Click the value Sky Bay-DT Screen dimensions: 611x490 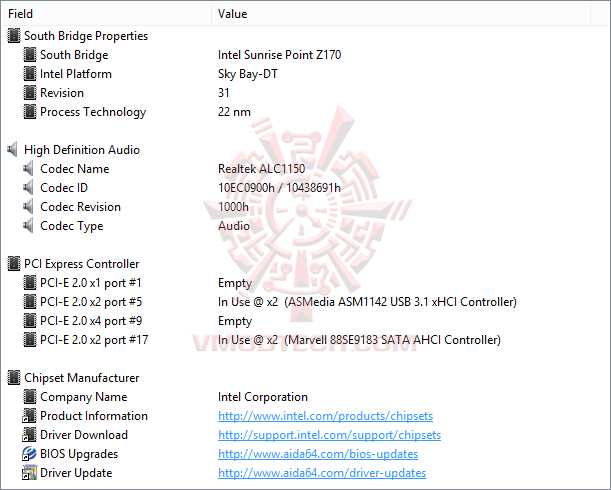[x=247, y=74]
